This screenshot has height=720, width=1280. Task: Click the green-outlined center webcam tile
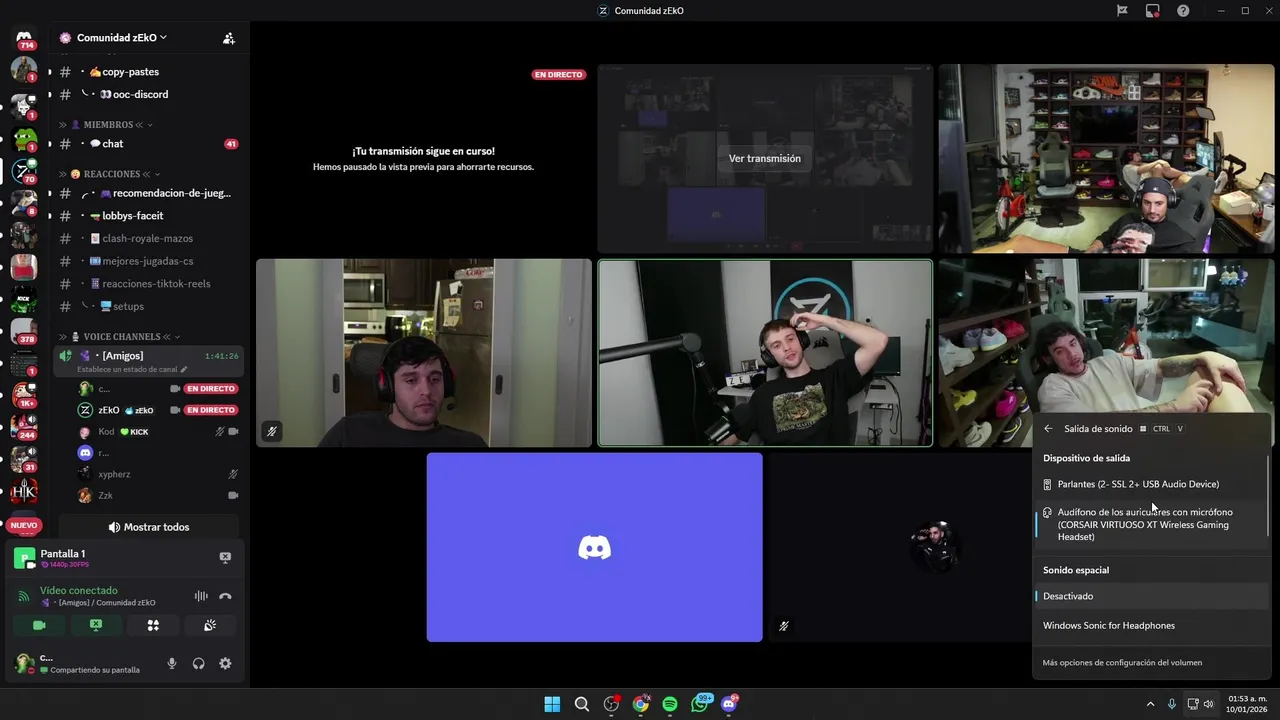(x=765, y=353)
